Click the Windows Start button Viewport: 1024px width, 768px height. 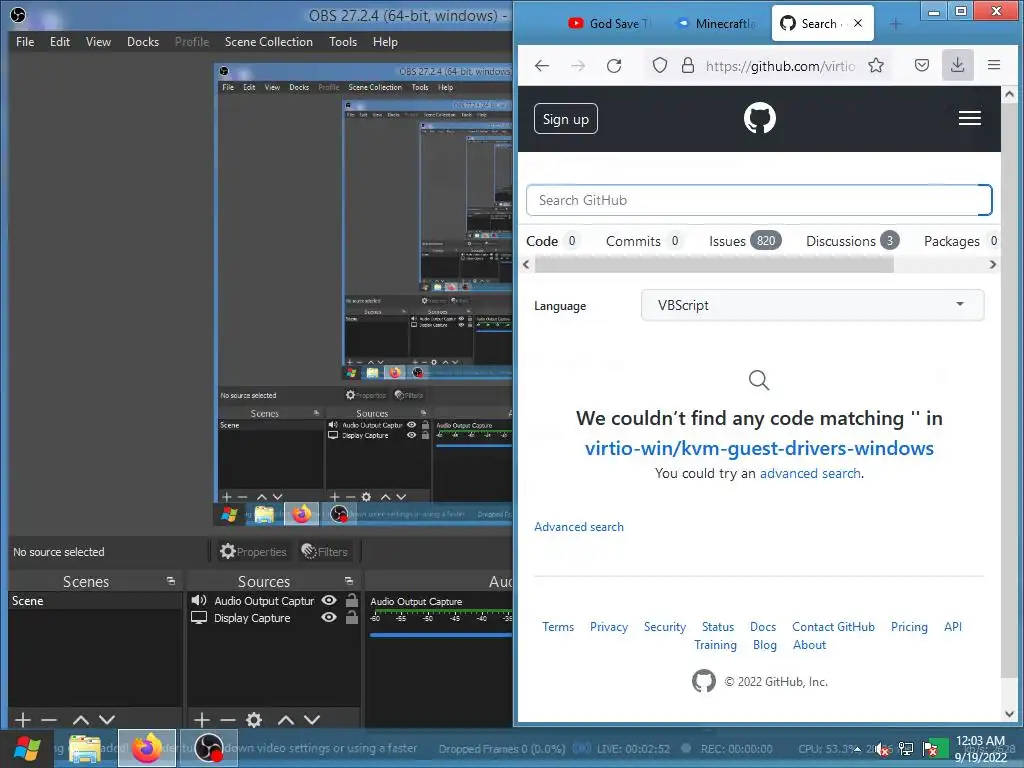coord(27,748)
